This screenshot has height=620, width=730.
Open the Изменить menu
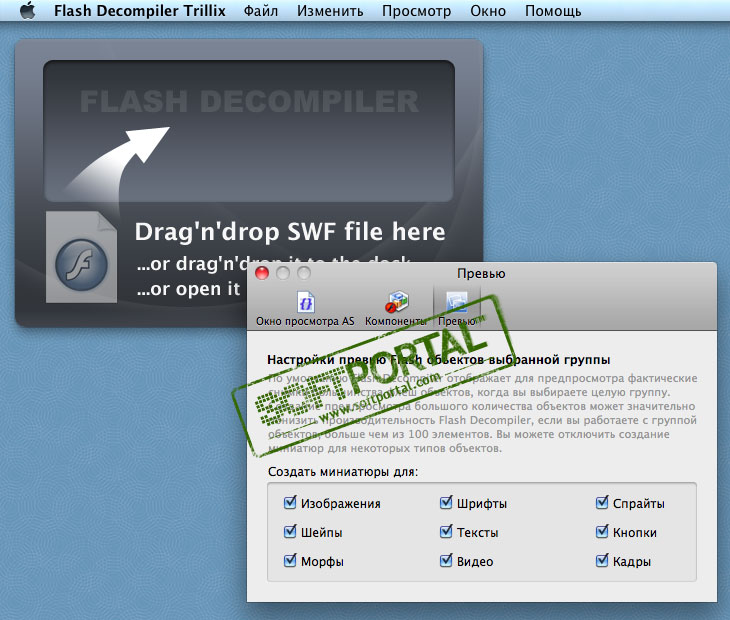(330, 10)
